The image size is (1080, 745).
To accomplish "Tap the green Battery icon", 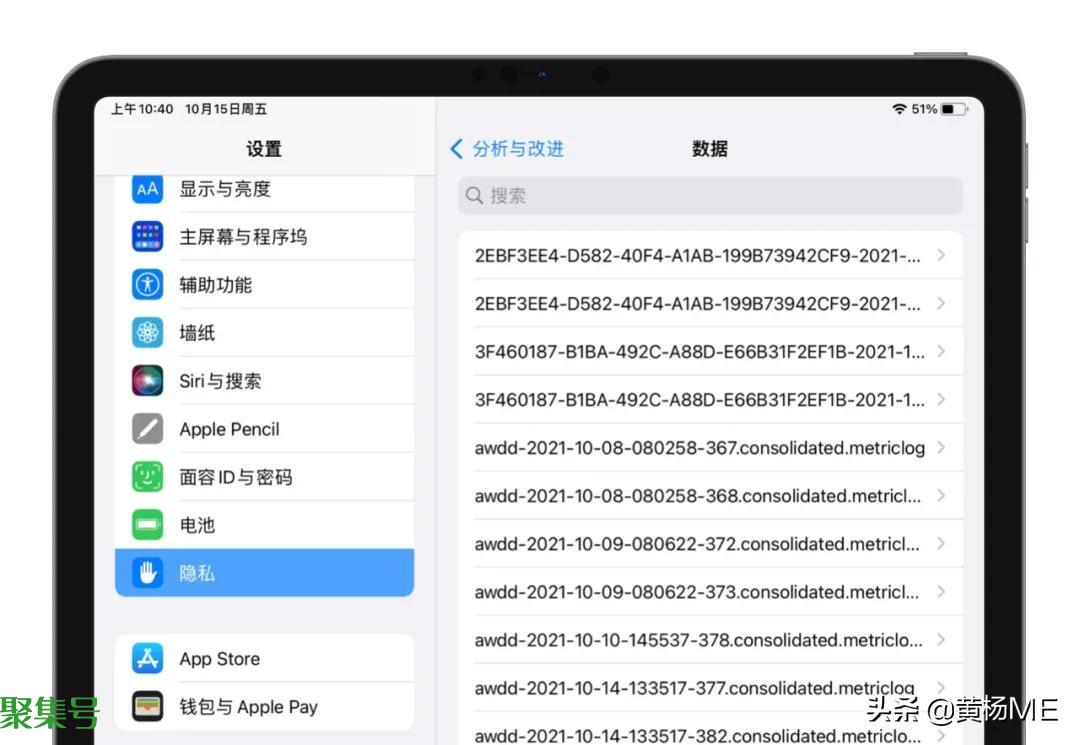I will (148, 525).
